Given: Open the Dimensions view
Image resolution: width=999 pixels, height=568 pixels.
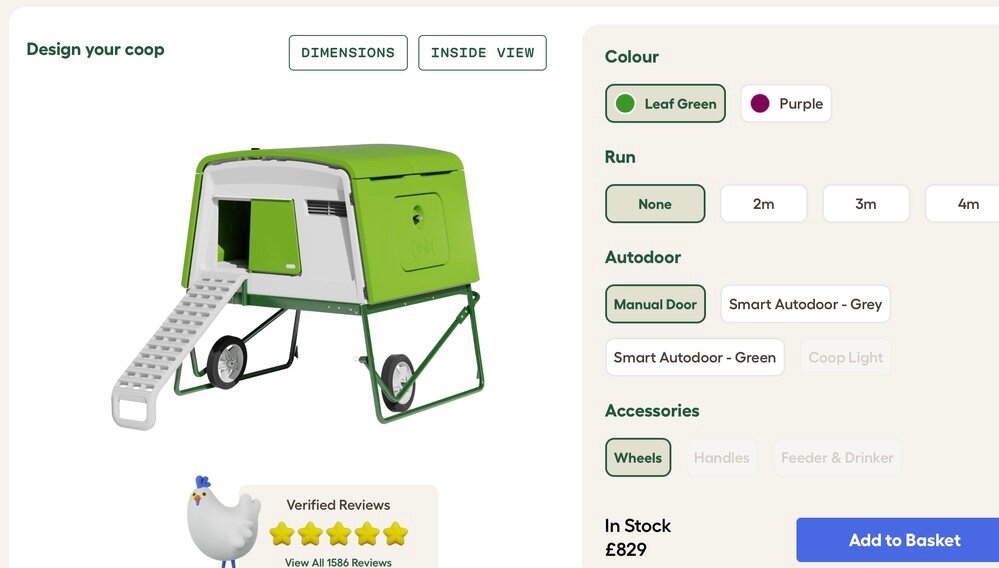Looking at the screenshot, I should (x=348, y=53).
